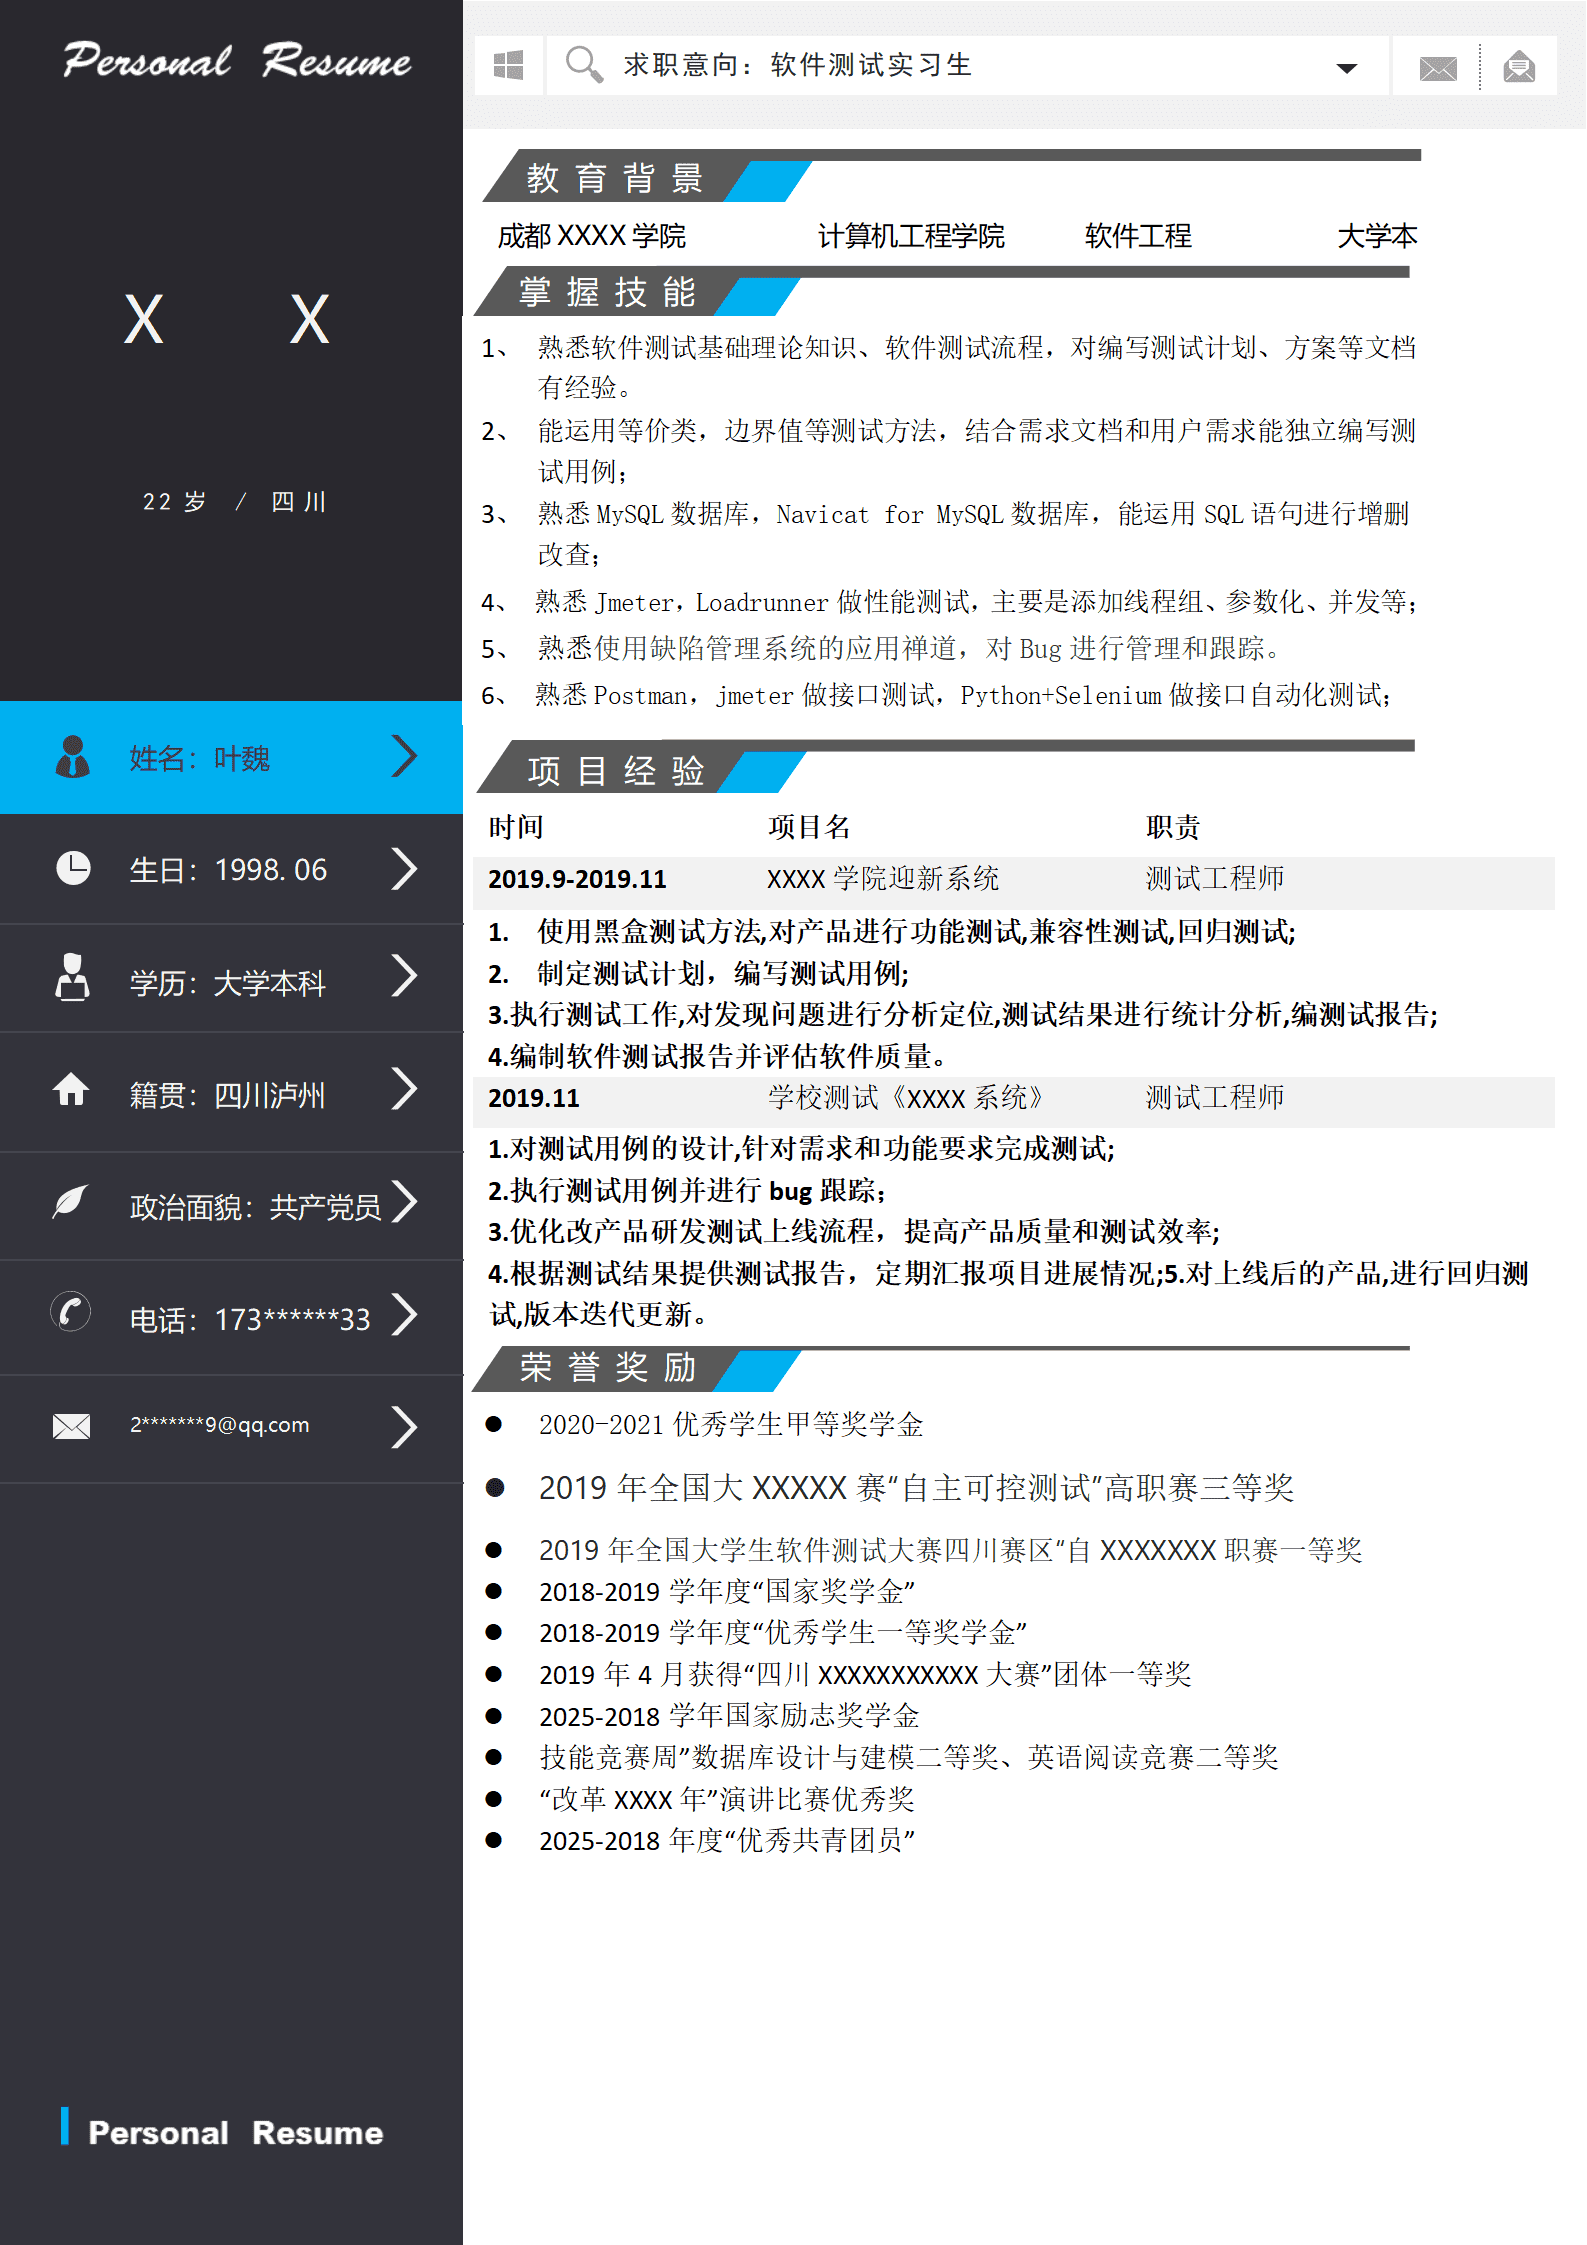Expand the chevron on 姓名 row
Viewport: 1587px width, 2245px height.
coord(404,756)
